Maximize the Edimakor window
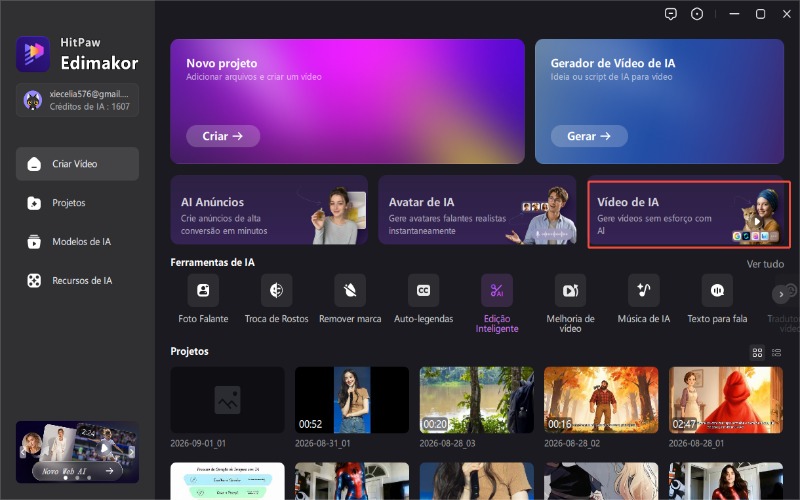800x500 pixels. point(760,14)
